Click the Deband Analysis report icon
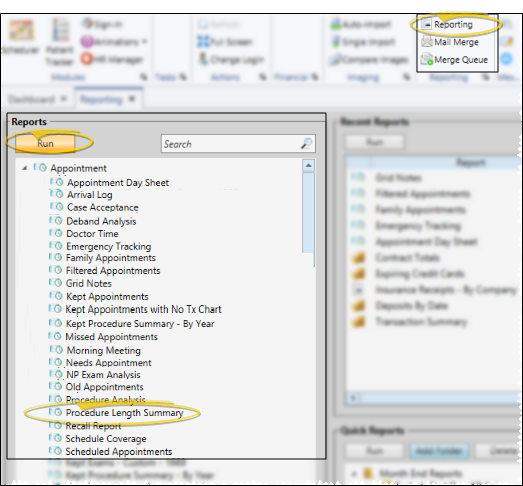 click(56, 220)
